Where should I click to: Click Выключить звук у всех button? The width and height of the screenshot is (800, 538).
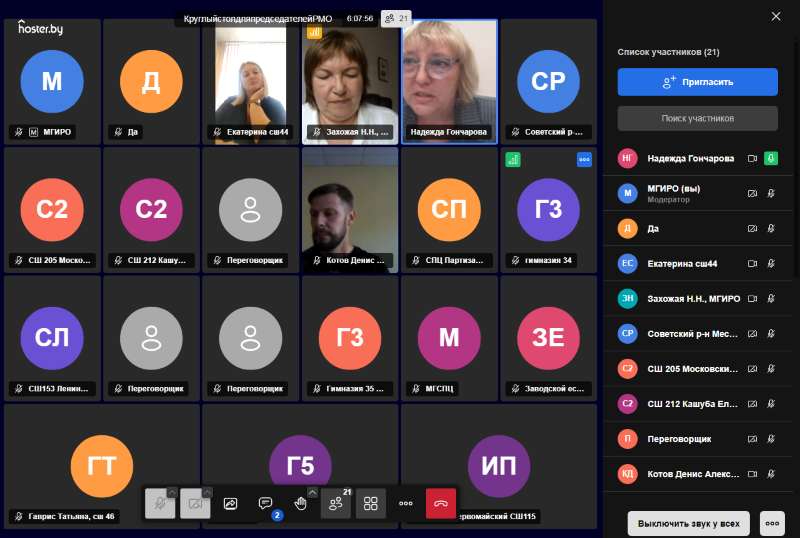click(x=688, y=524)
